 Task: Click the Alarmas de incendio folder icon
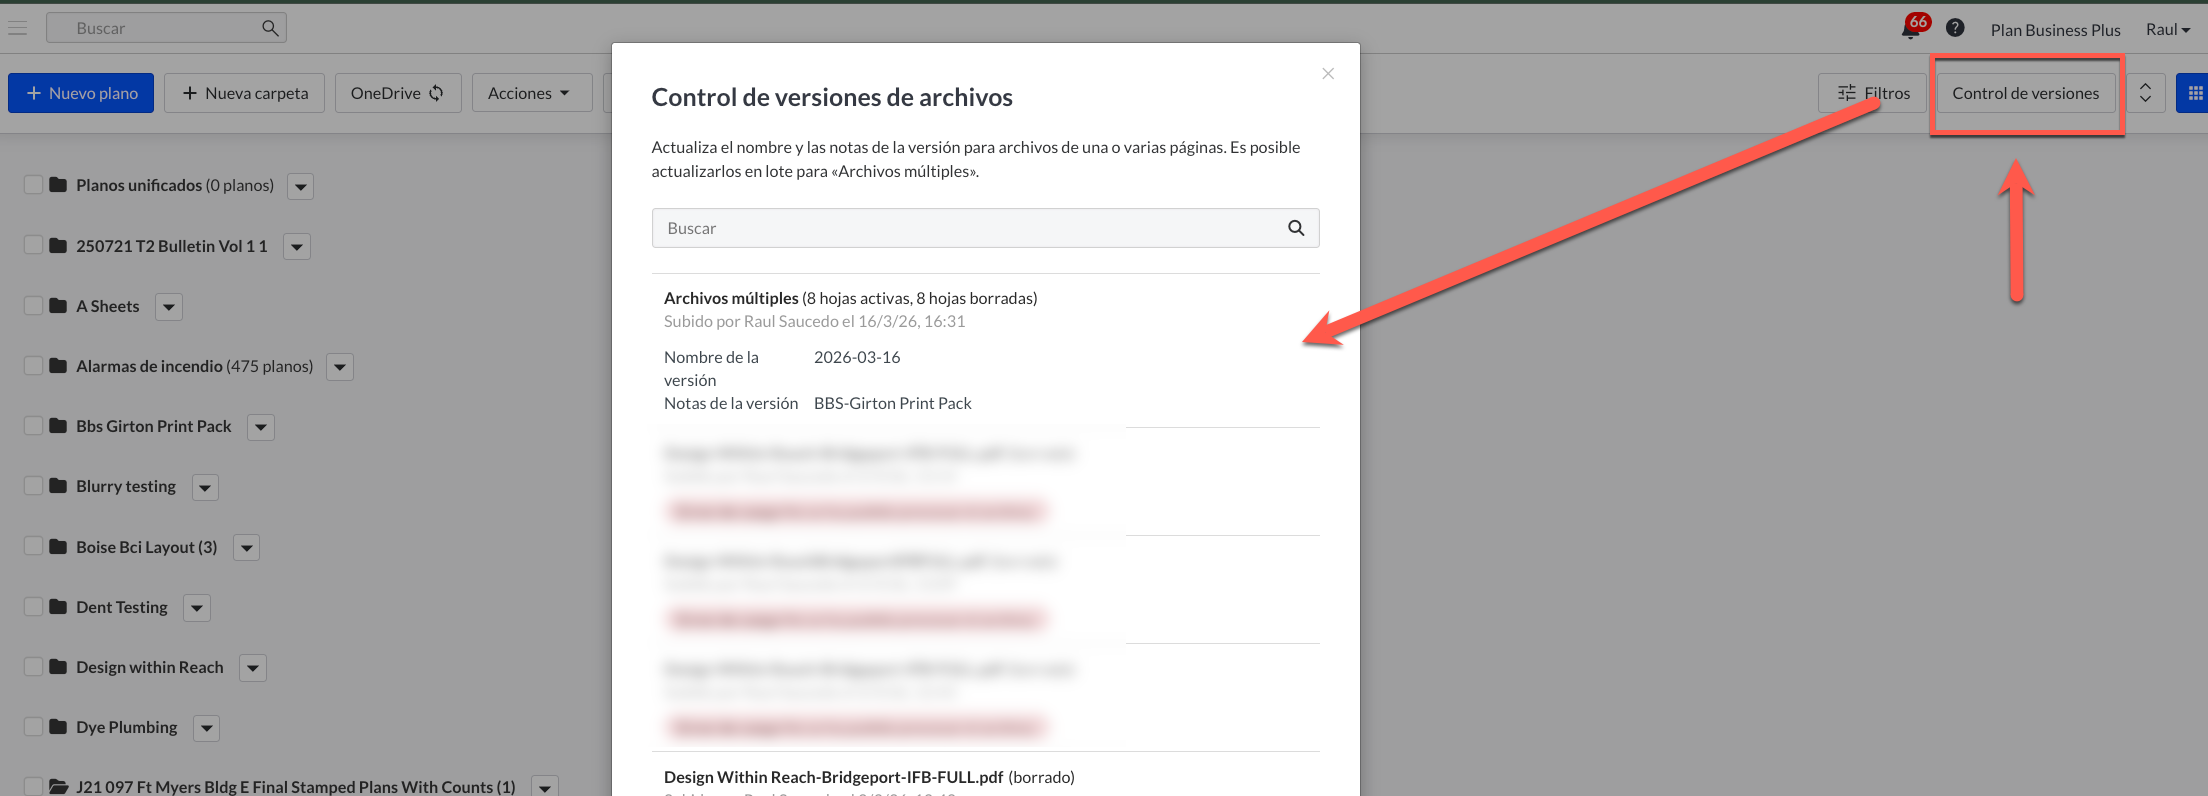(58, 366)
